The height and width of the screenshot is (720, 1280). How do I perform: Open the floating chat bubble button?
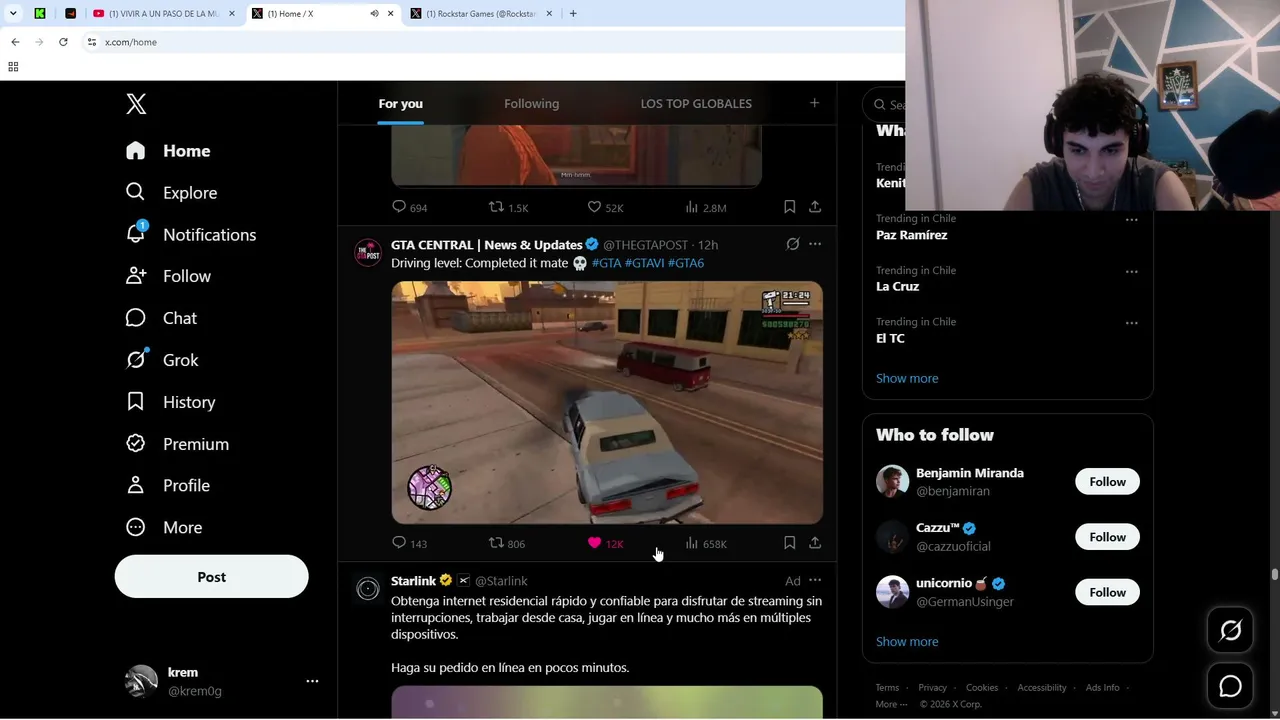pos(1230,686)
